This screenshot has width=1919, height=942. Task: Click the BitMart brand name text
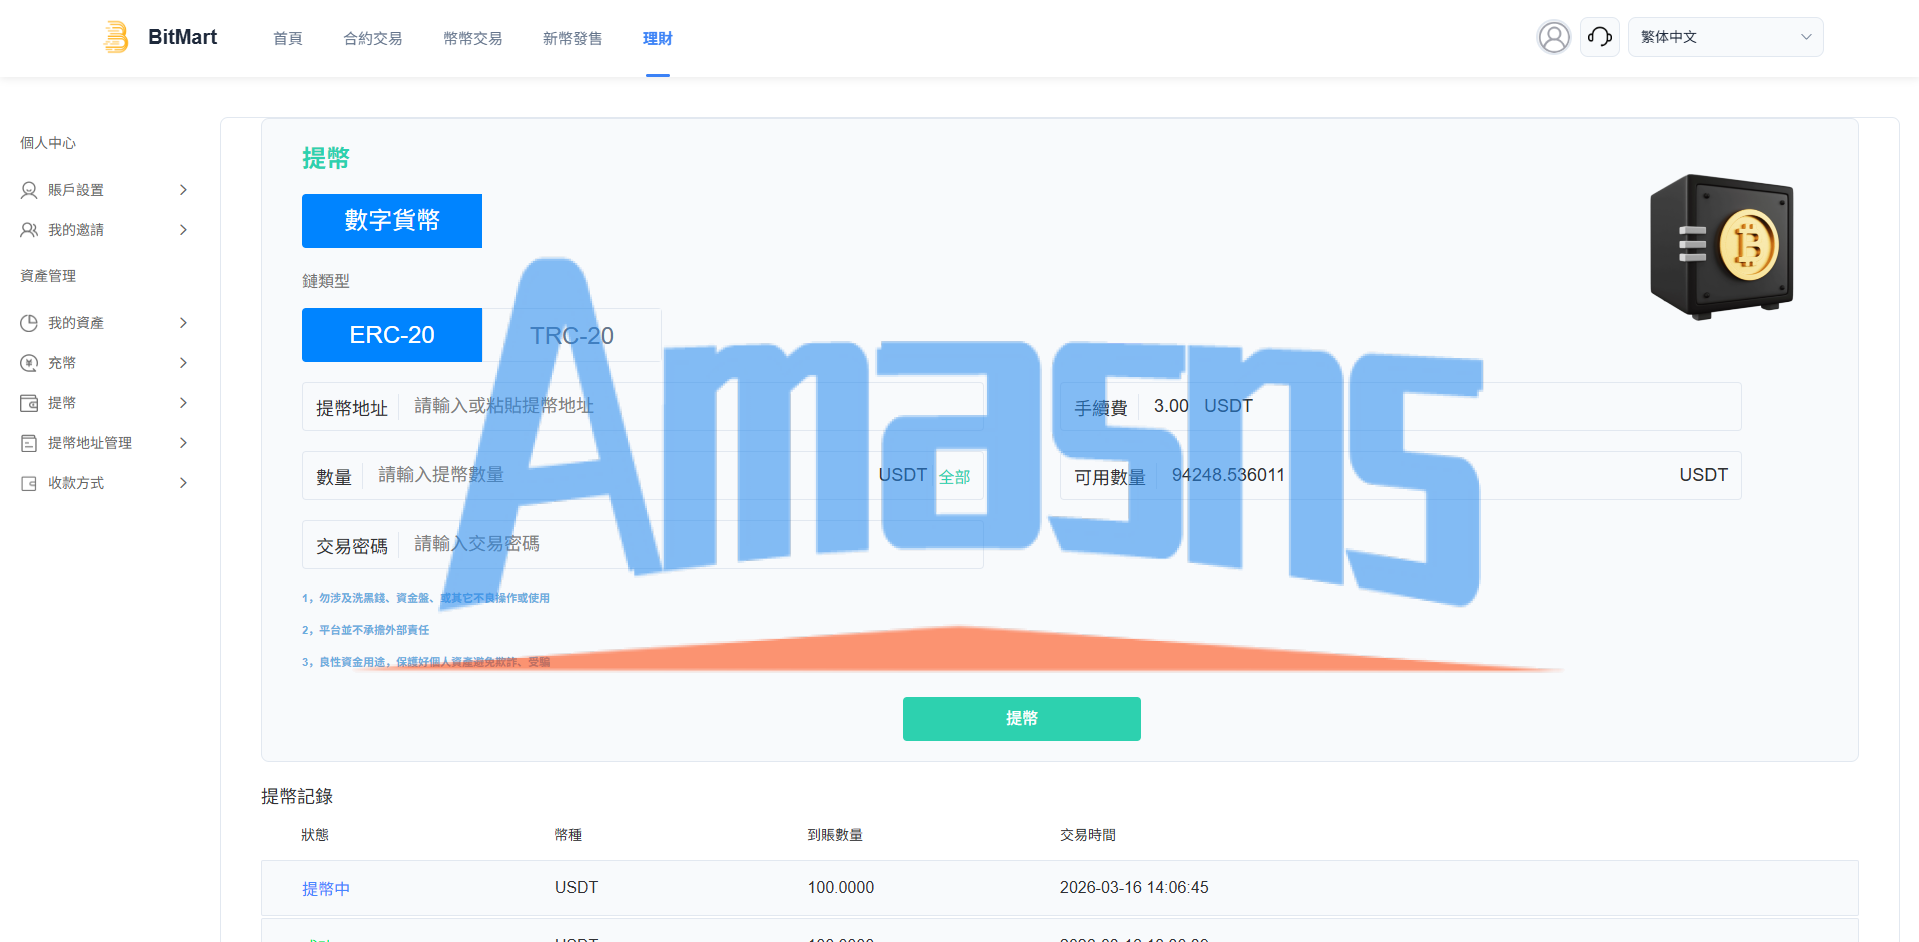pos(183,37)
